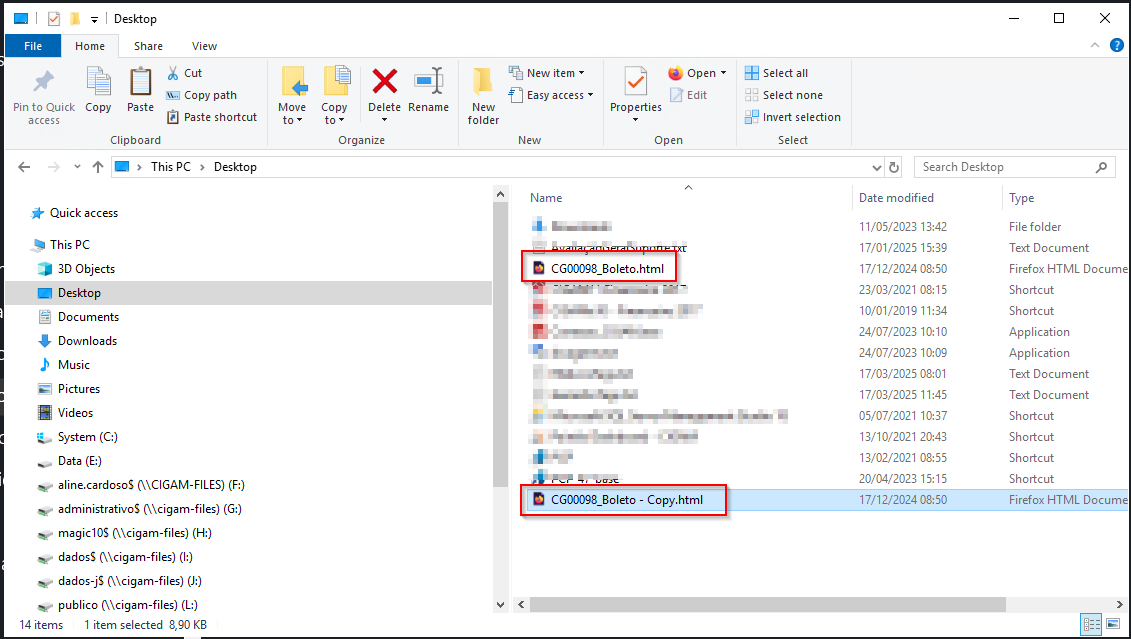Switch to Details view layout icon
Screen dimensions: 1131x639
[x=1092, y=624]
